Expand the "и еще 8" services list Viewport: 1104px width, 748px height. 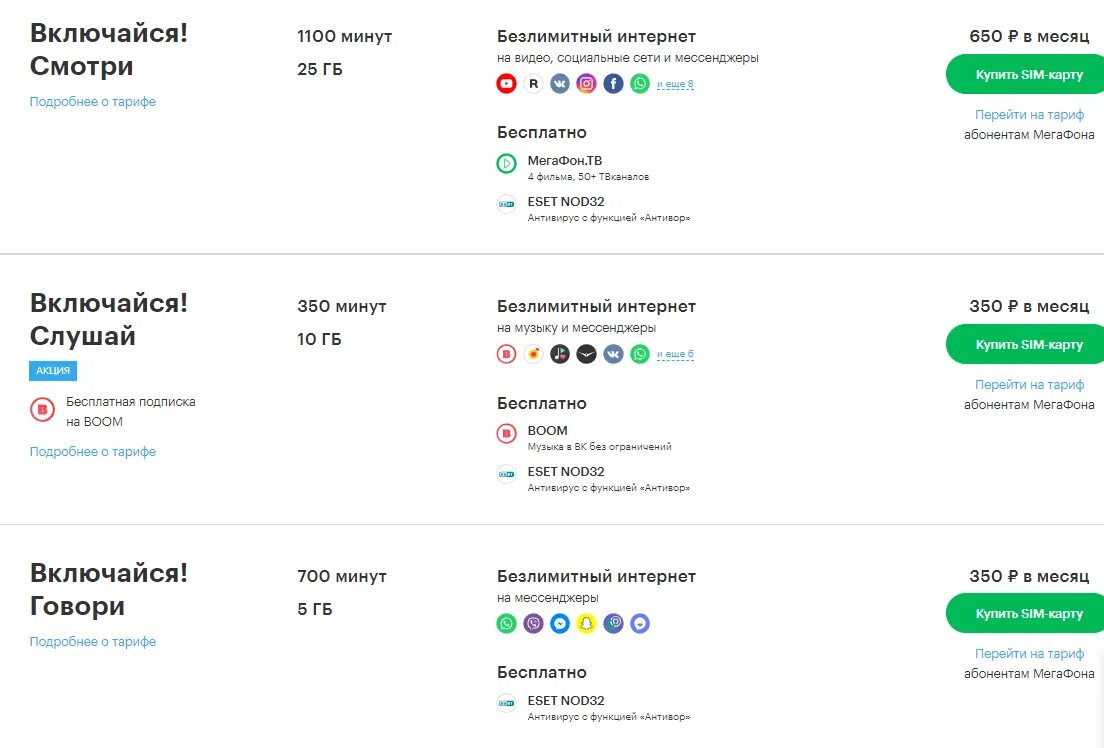click(x=675, y=85)
